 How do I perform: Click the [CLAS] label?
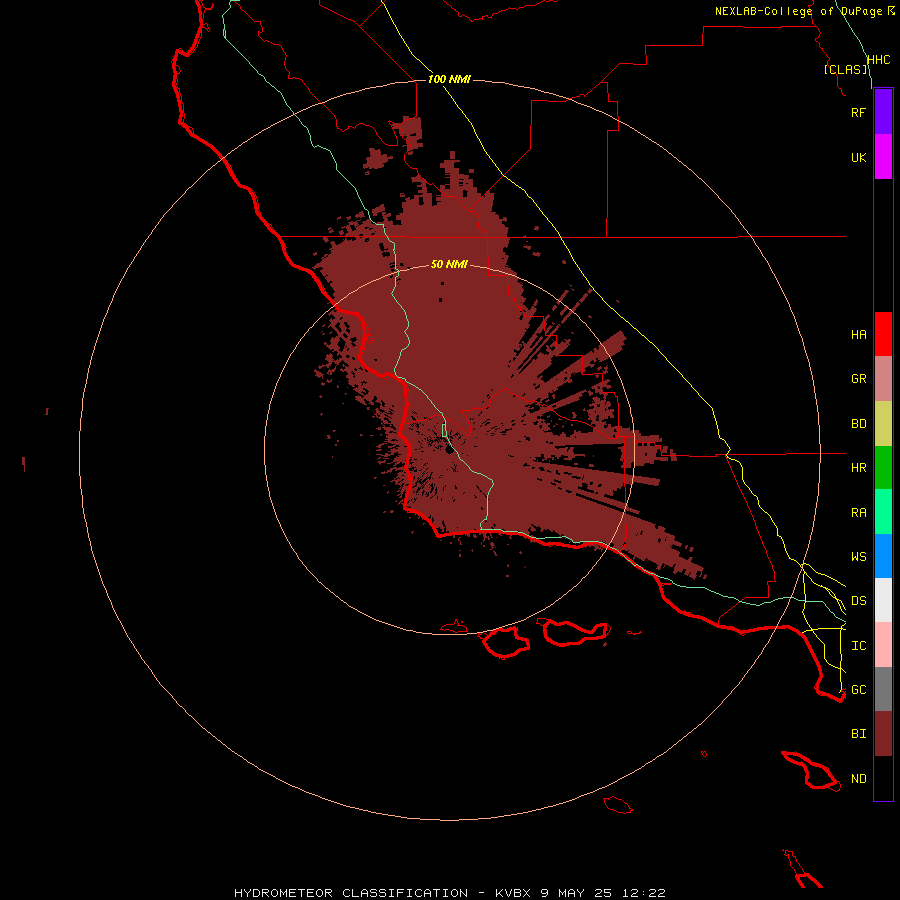pos(846,69)
